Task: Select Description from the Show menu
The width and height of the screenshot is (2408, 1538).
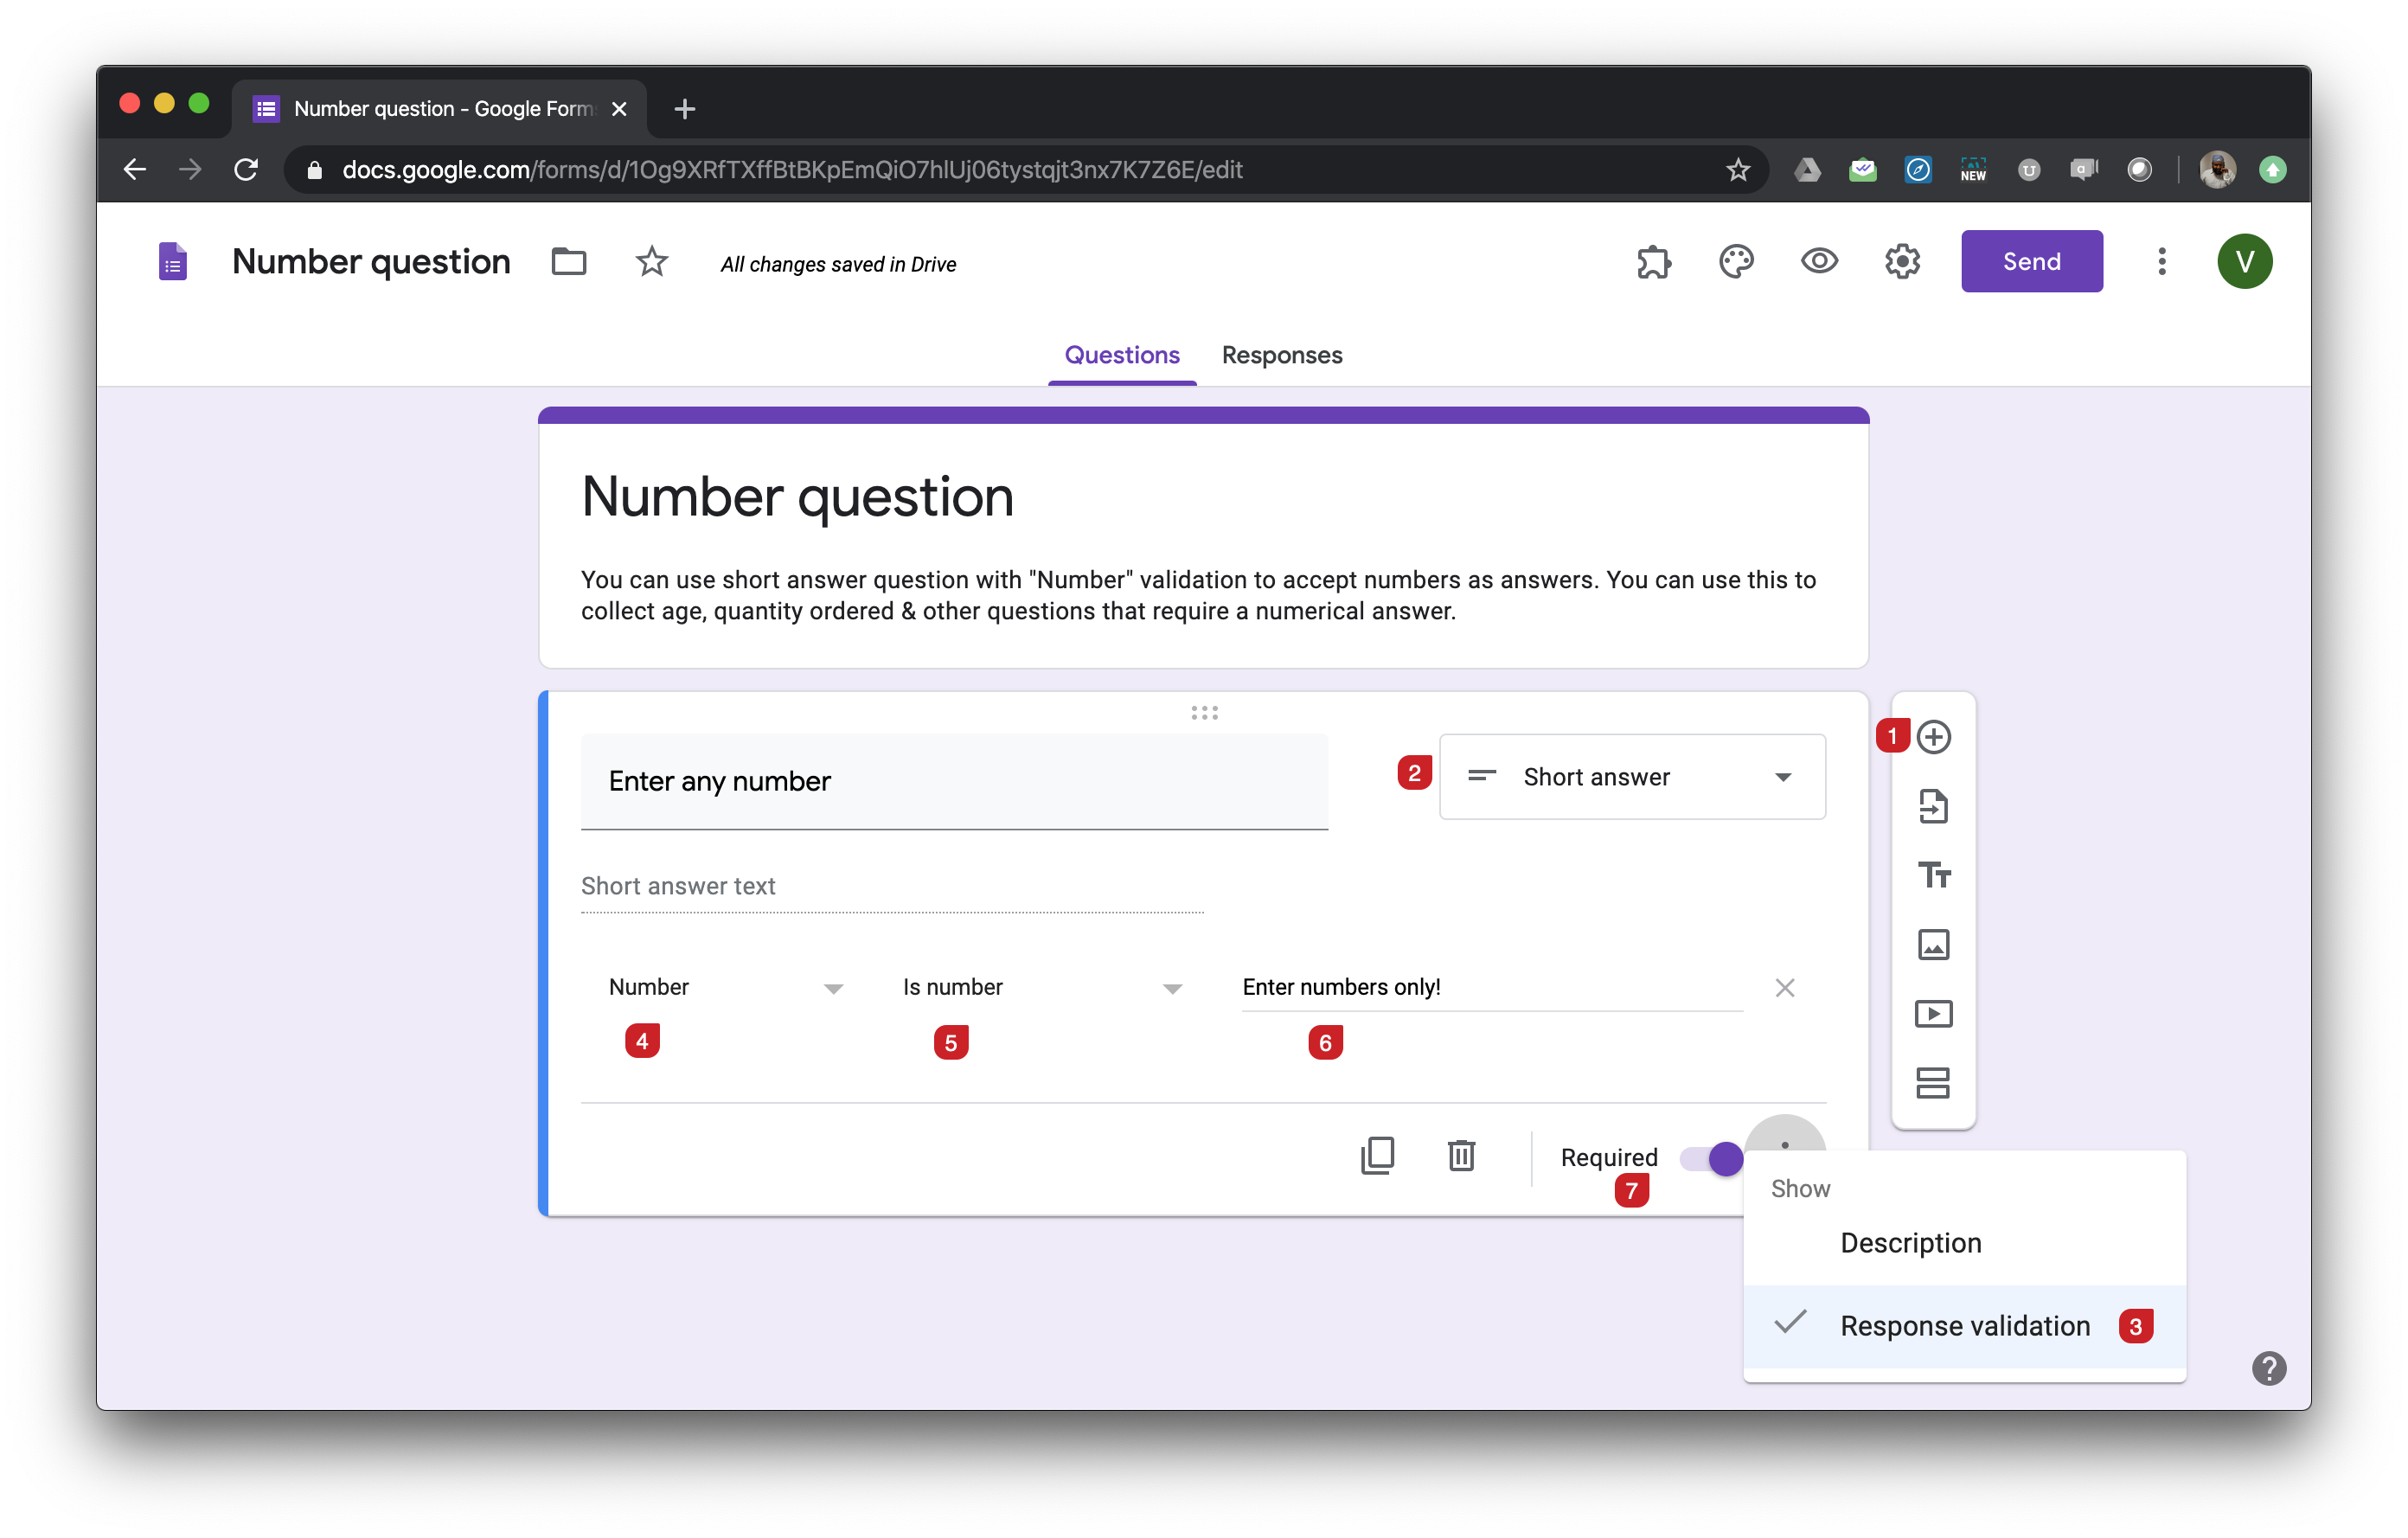Action: pyautogui.click(x=1910, y=1242)
